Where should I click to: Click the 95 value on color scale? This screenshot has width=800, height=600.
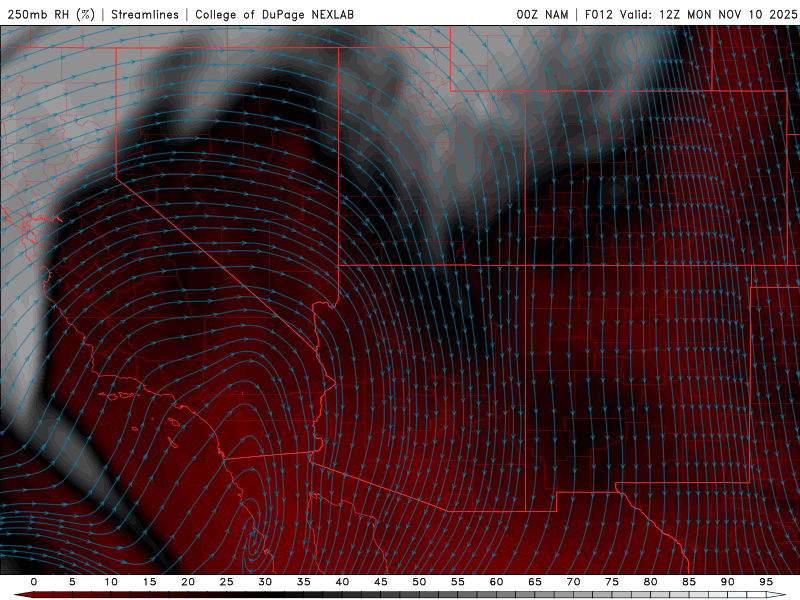(x=766, y=582)
